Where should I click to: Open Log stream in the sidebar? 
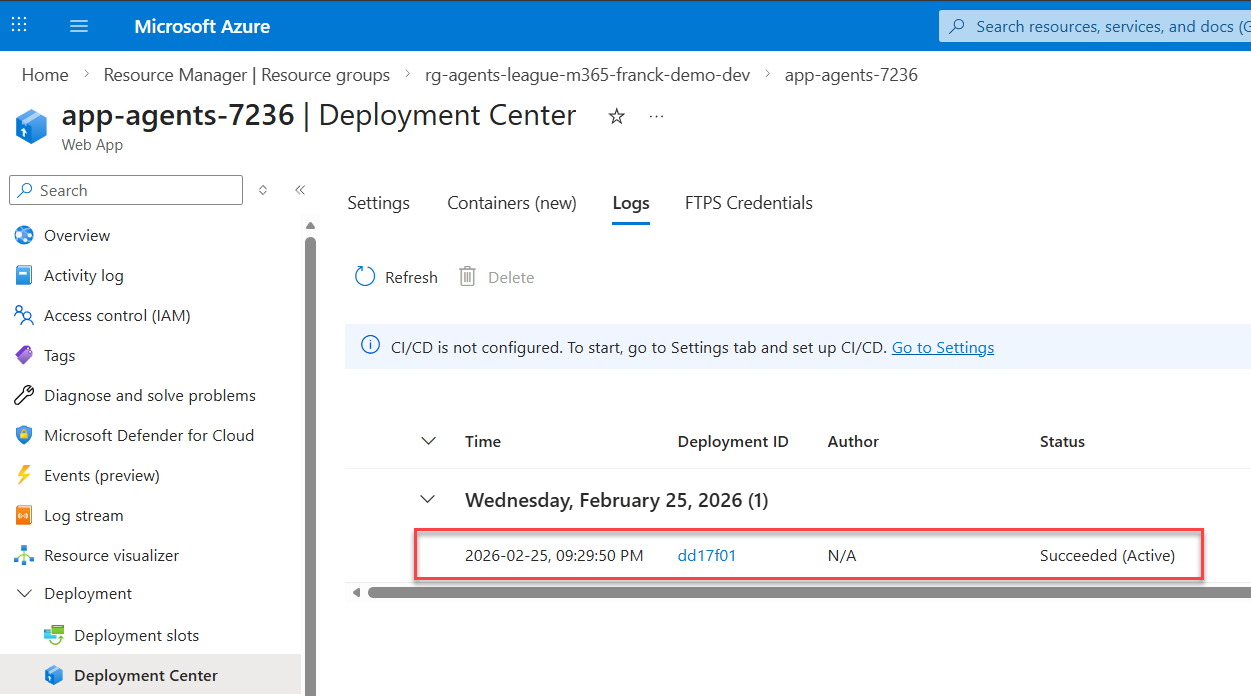point(83,516)
